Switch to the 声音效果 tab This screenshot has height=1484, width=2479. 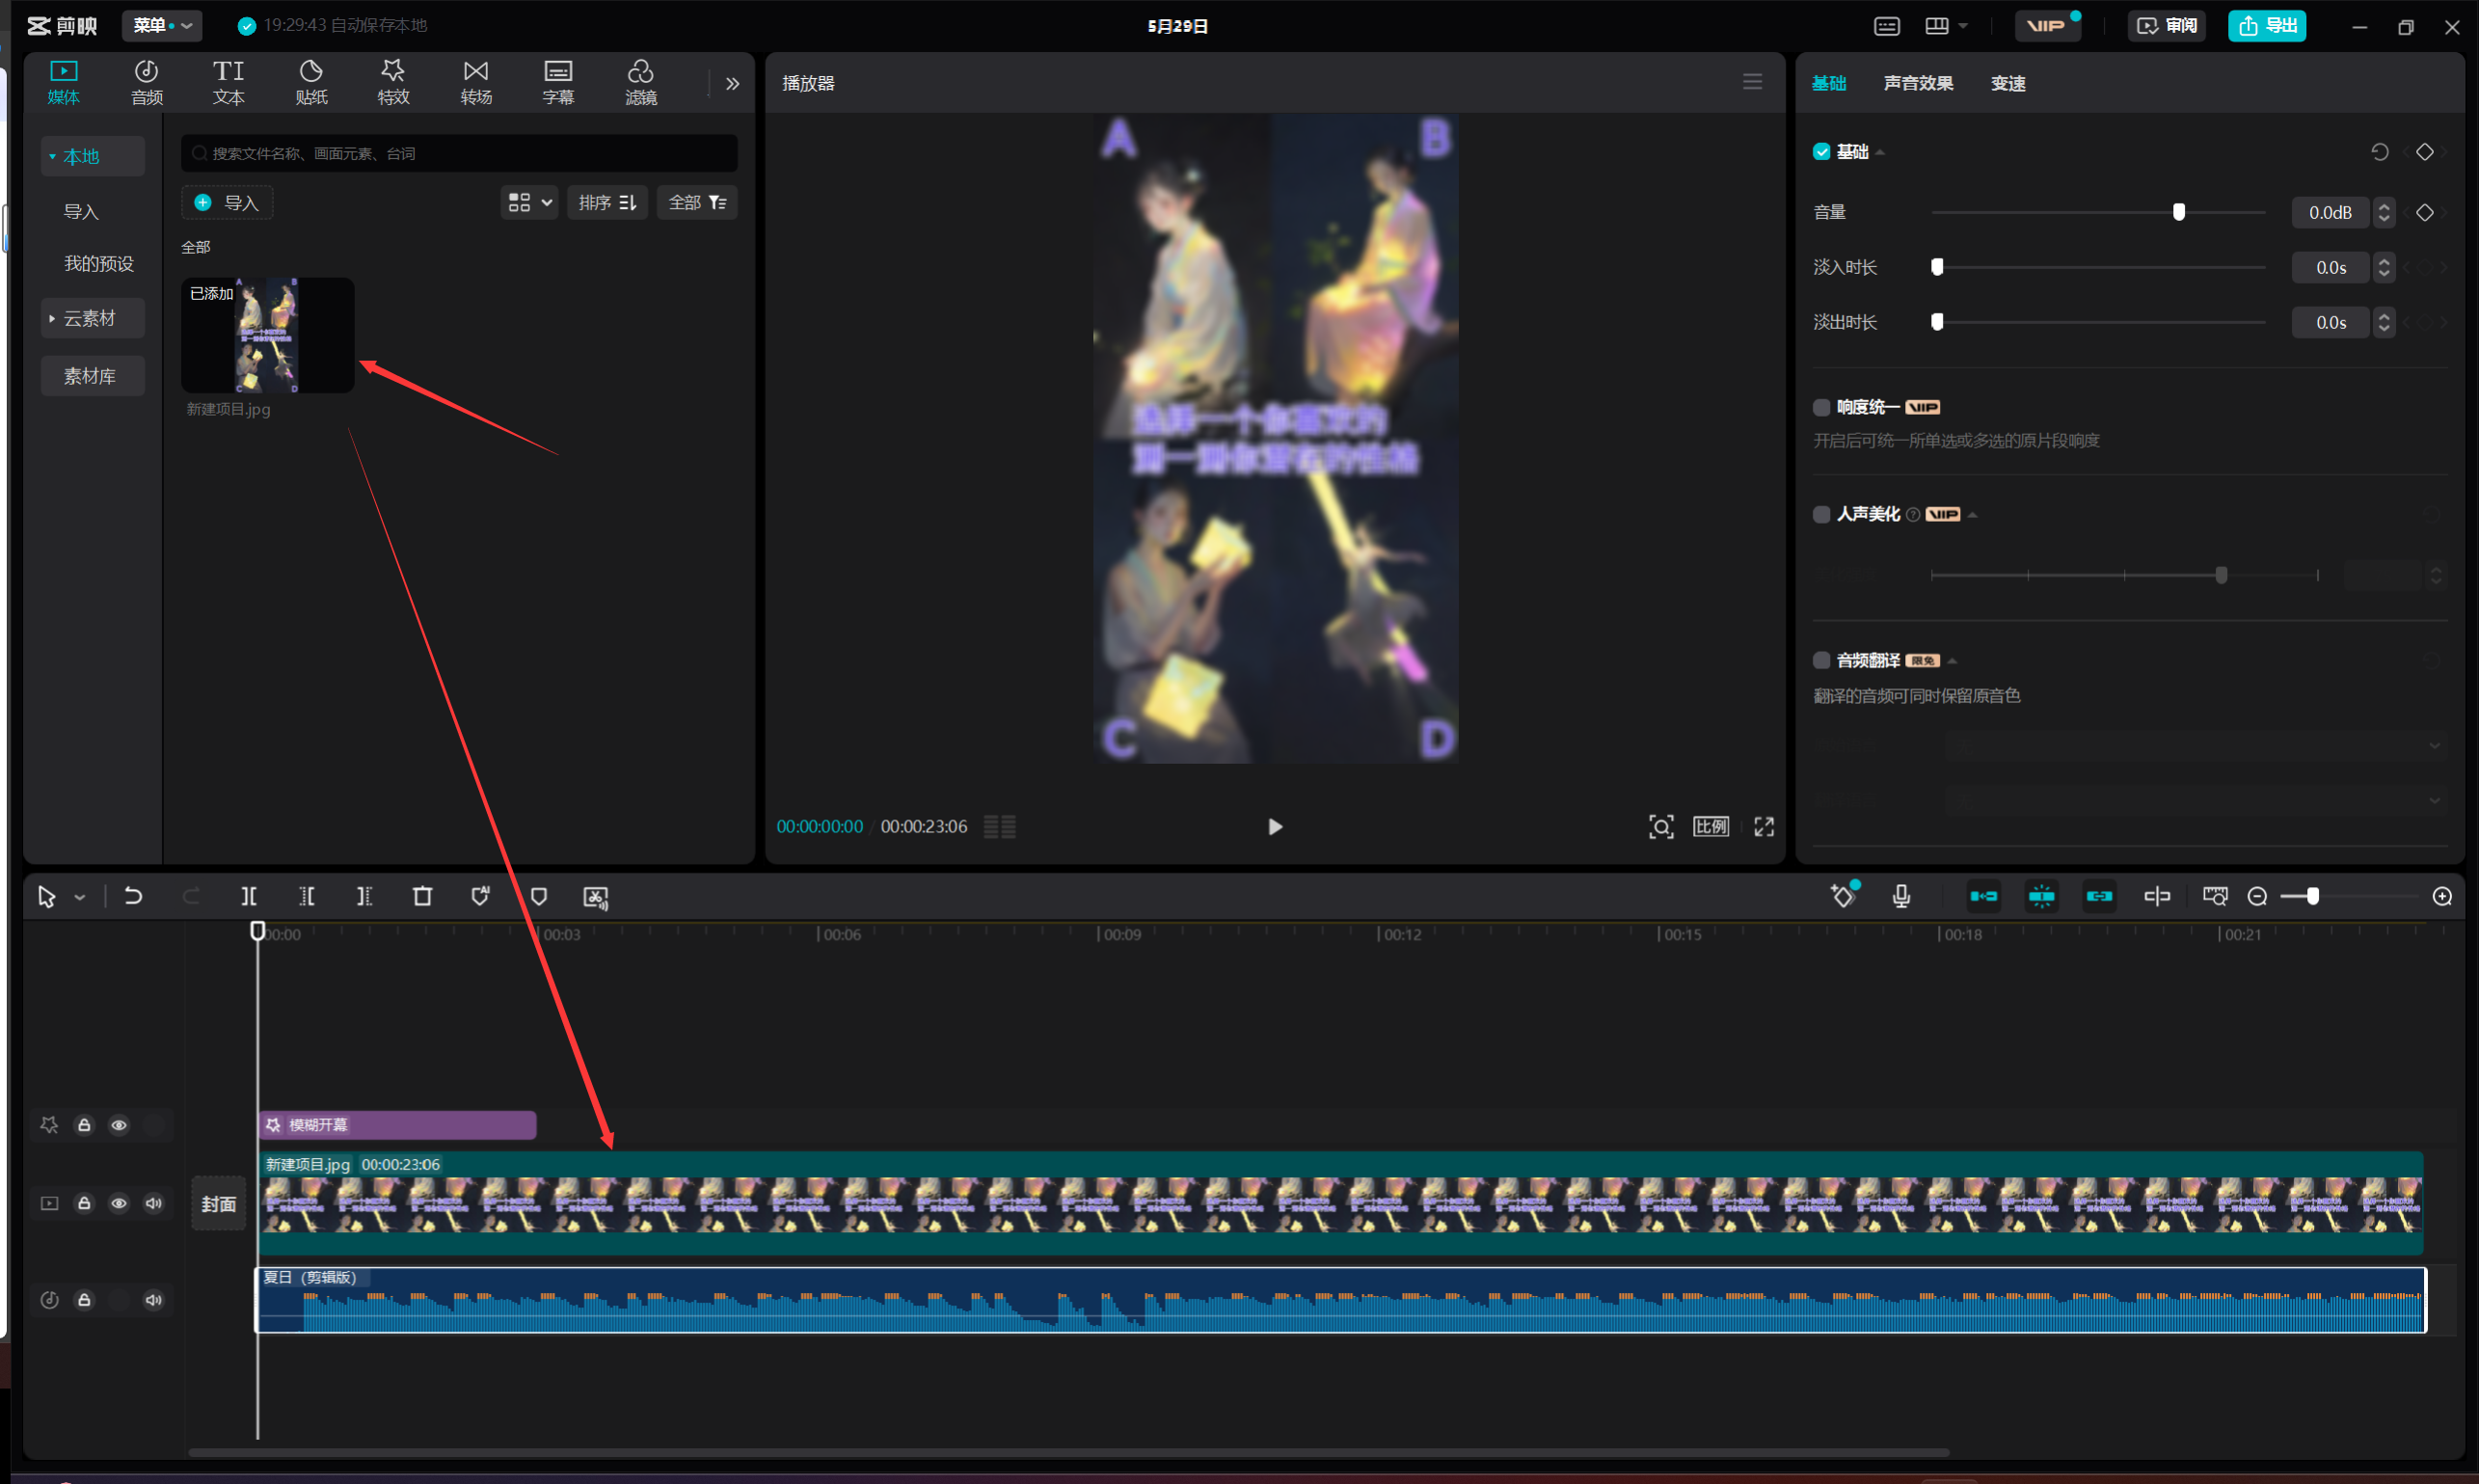1918,83
